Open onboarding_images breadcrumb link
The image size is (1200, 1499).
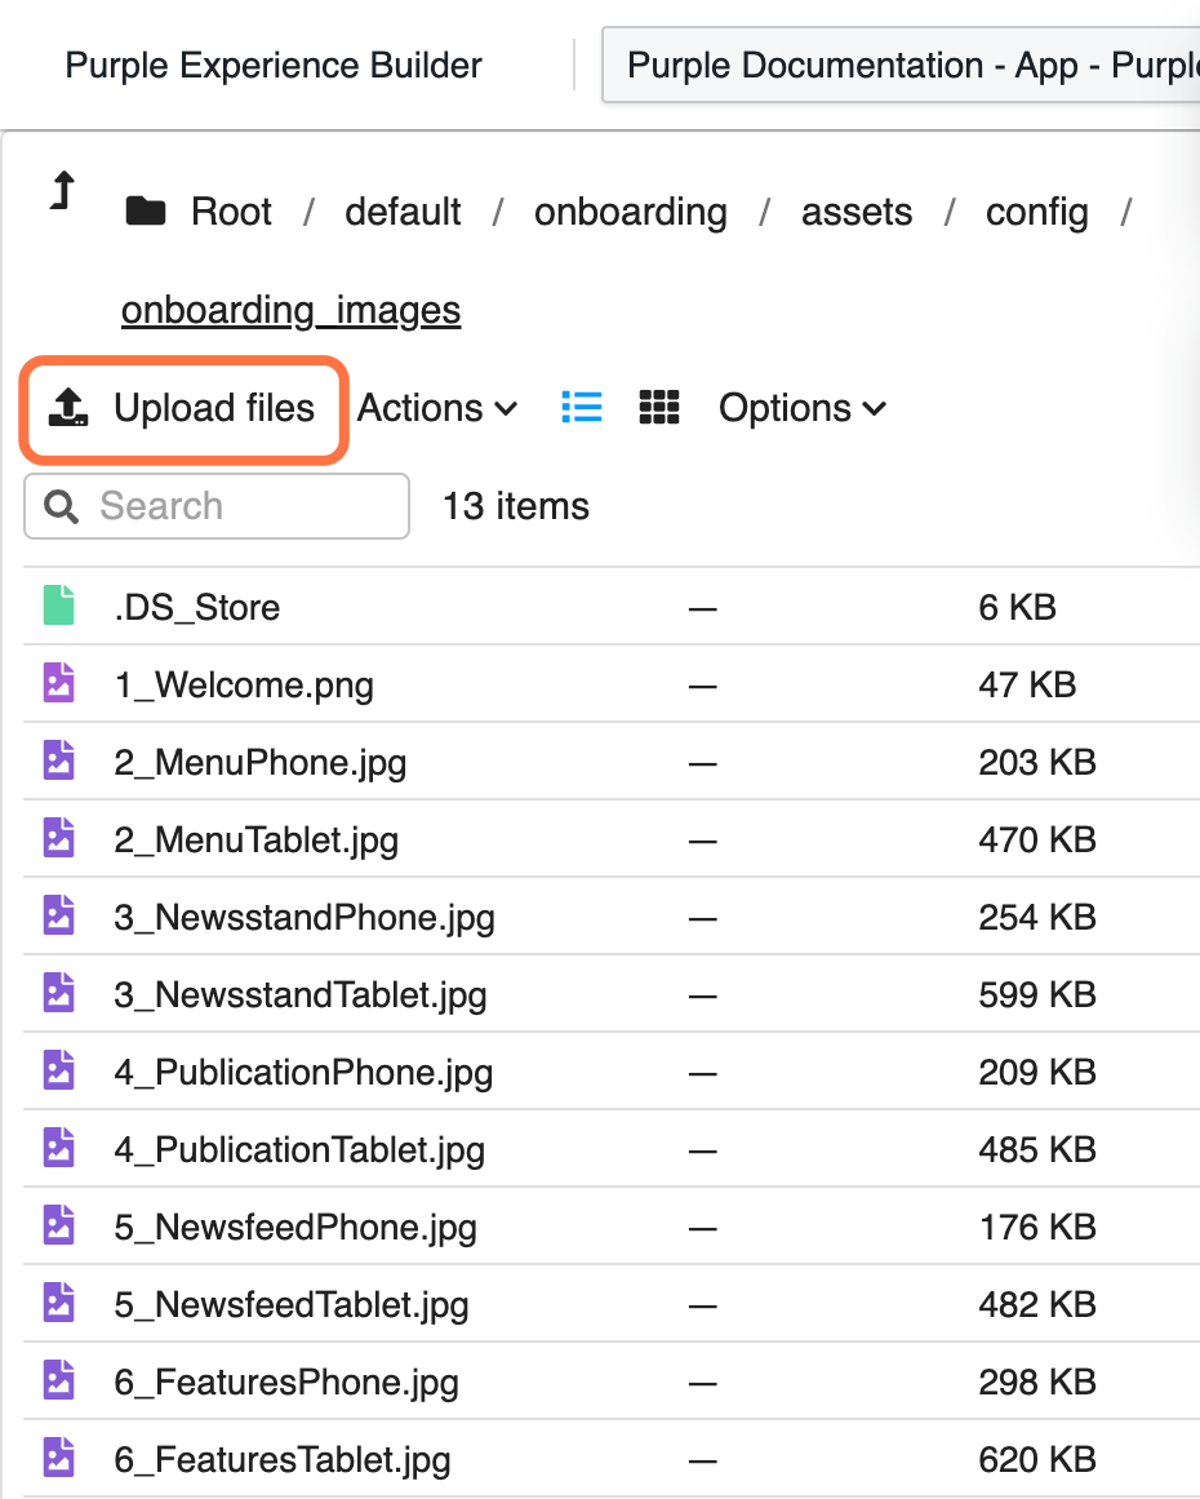pyautogui.click(x=291, y=310)
